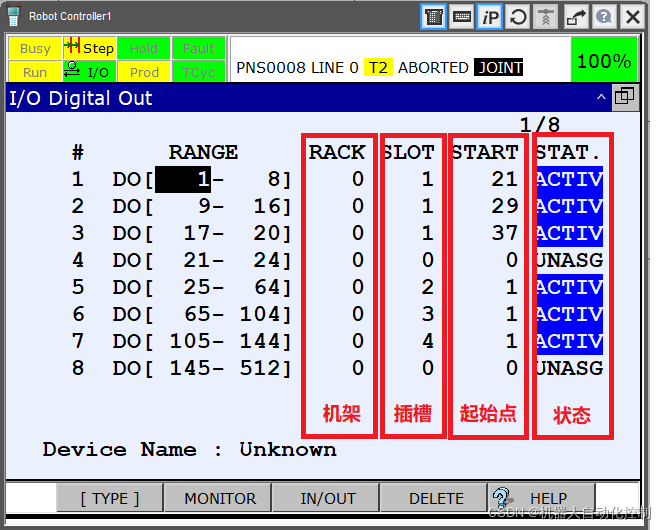Click the upload arrow icon in title bar
The height and width of the screenshot is (530, 666).
(x=546, y=17)
